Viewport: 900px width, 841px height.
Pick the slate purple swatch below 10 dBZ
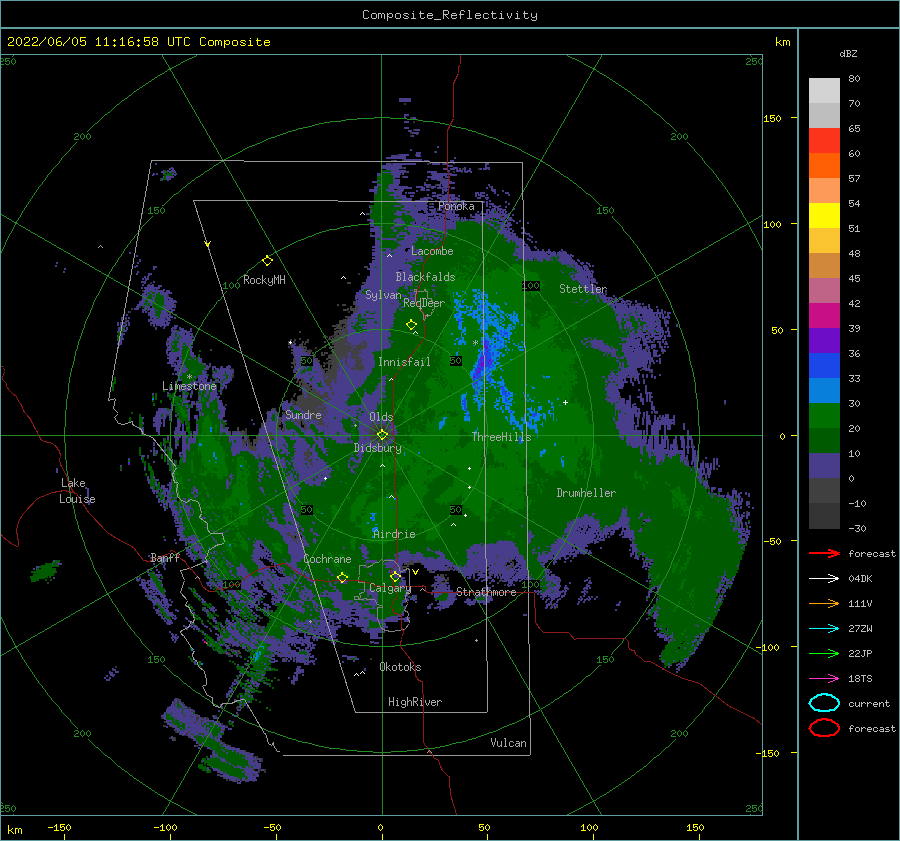(824, 465)
